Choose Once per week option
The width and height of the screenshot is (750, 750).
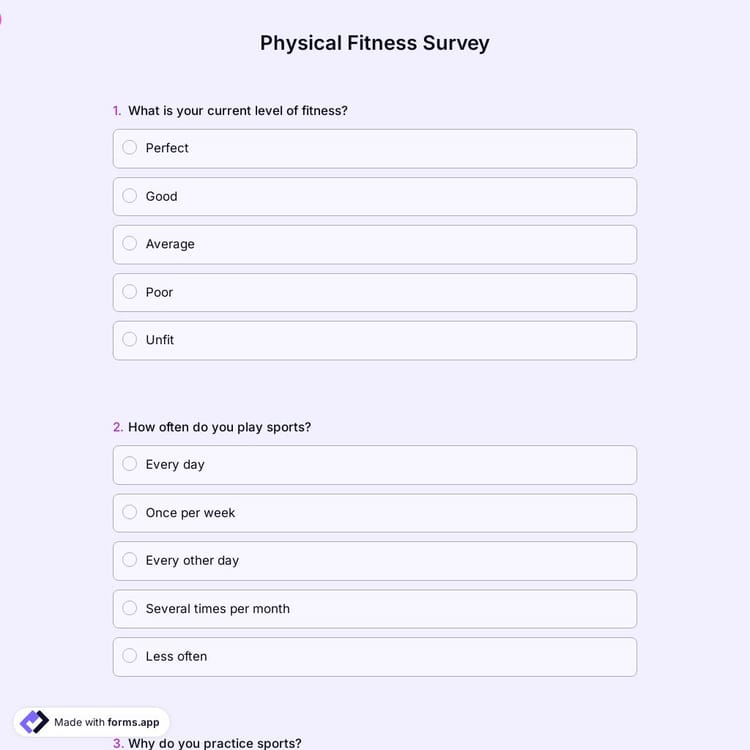coord(130,512)
